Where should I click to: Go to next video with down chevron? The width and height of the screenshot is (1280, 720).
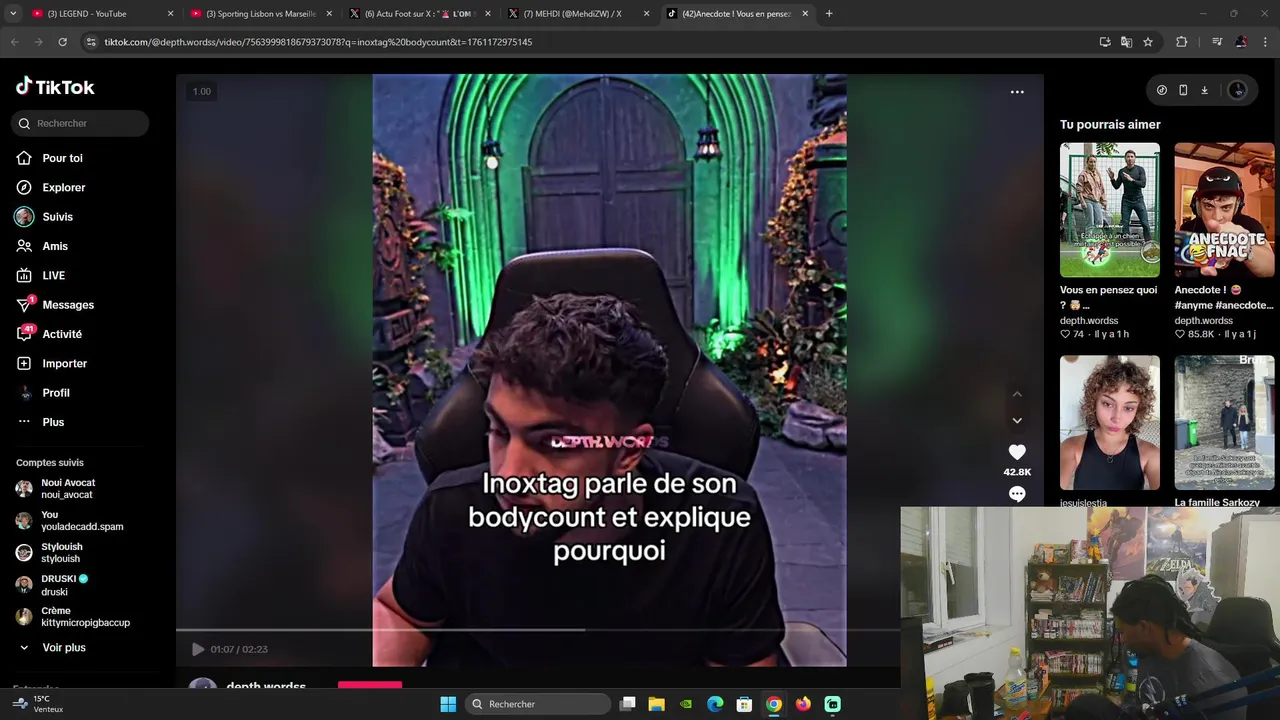[x=1017, y=421]
